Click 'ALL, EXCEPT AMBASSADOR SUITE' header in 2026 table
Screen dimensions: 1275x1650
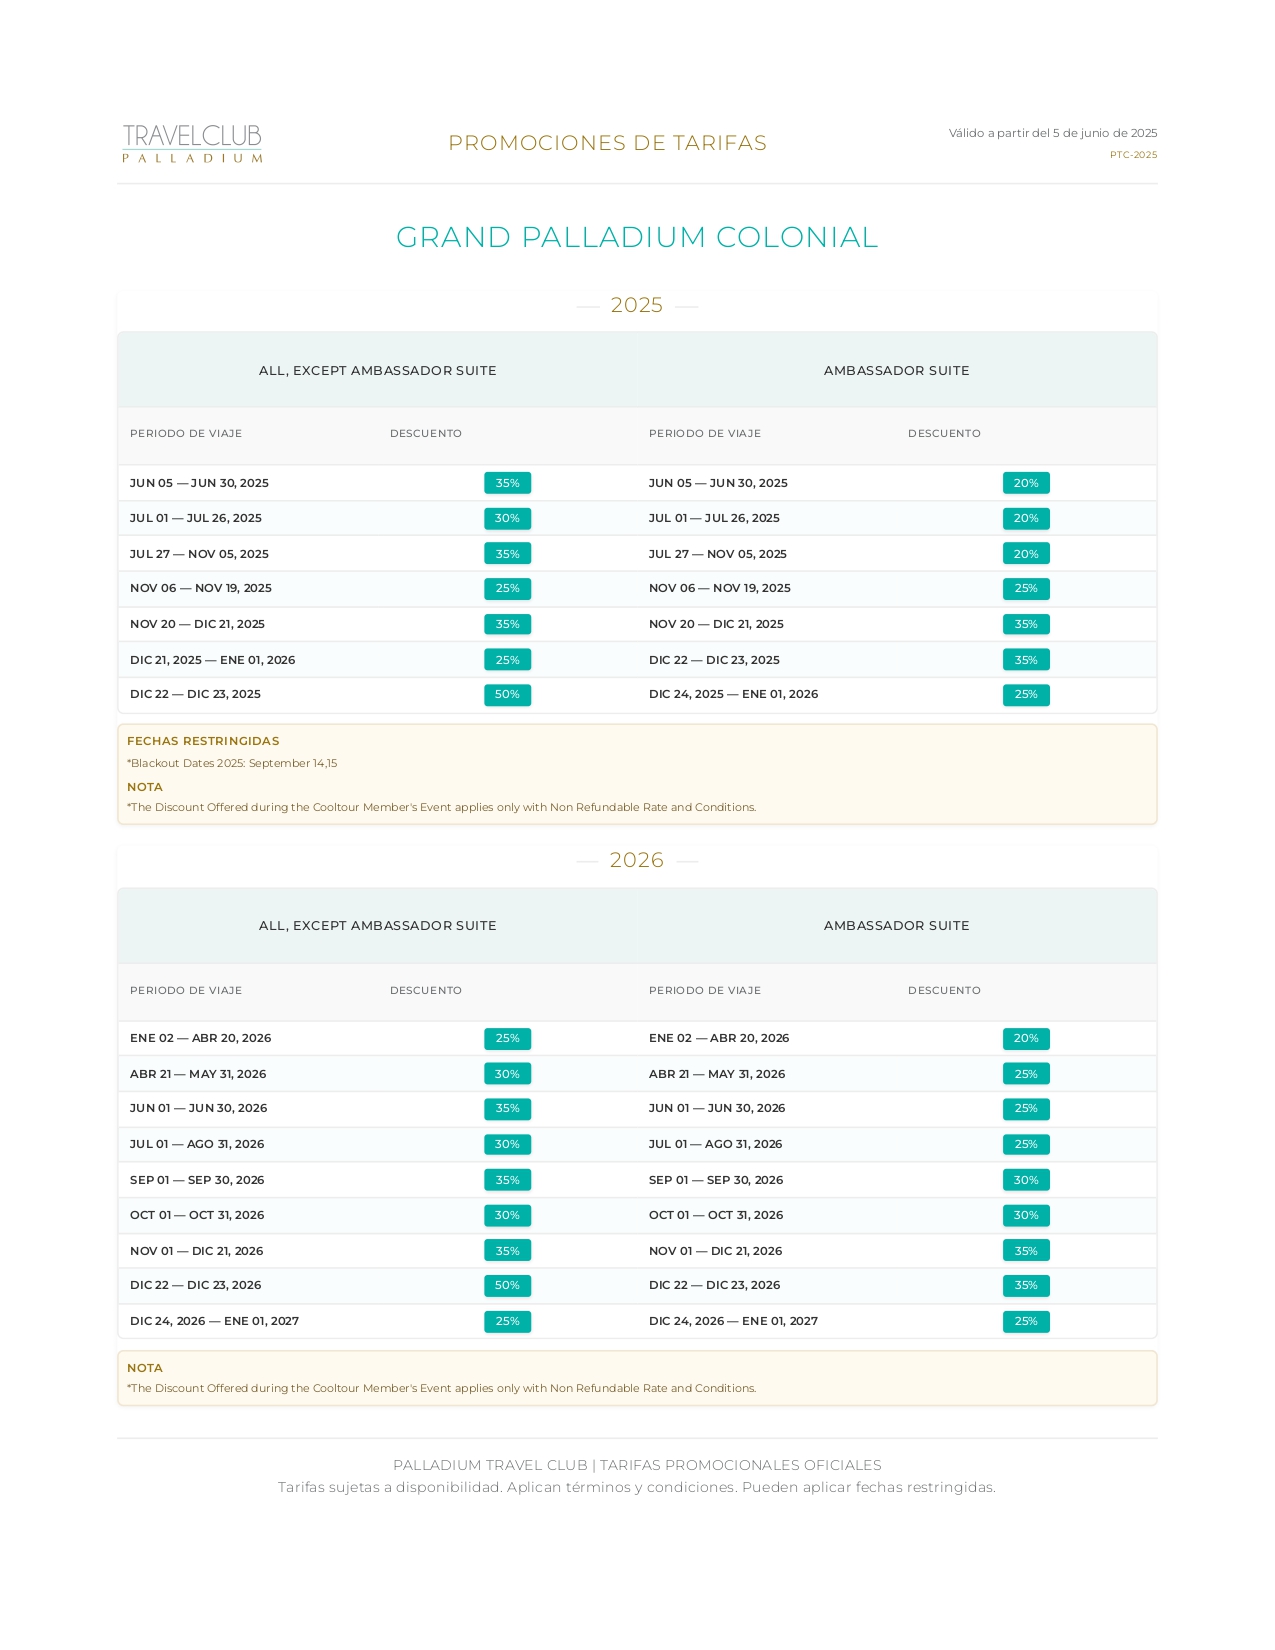(378, 926)
